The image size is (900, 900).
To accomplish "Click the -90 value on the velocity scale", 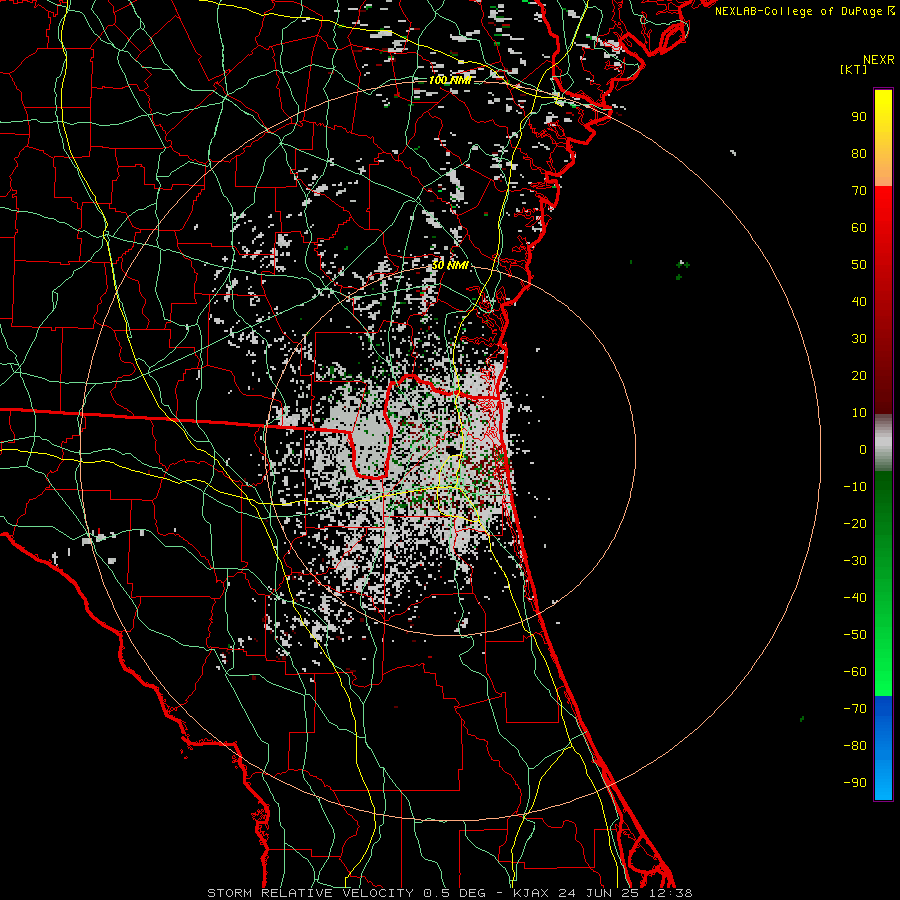I will click(855, 783).
